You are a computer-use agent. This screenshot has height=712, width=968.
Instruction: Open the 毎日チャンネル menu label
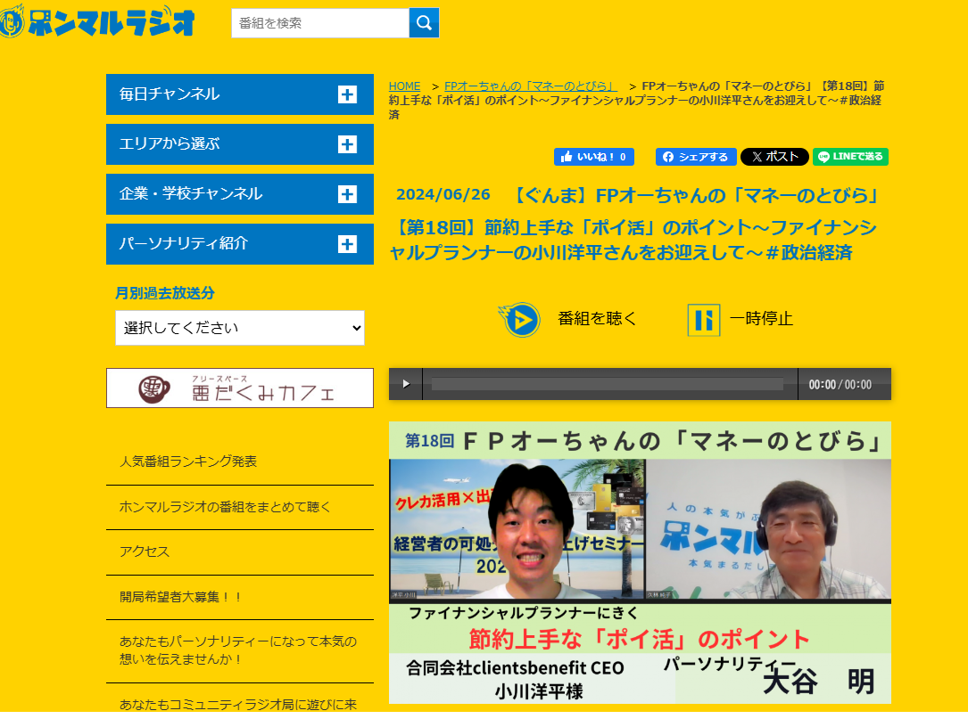(x=169, y=94)
